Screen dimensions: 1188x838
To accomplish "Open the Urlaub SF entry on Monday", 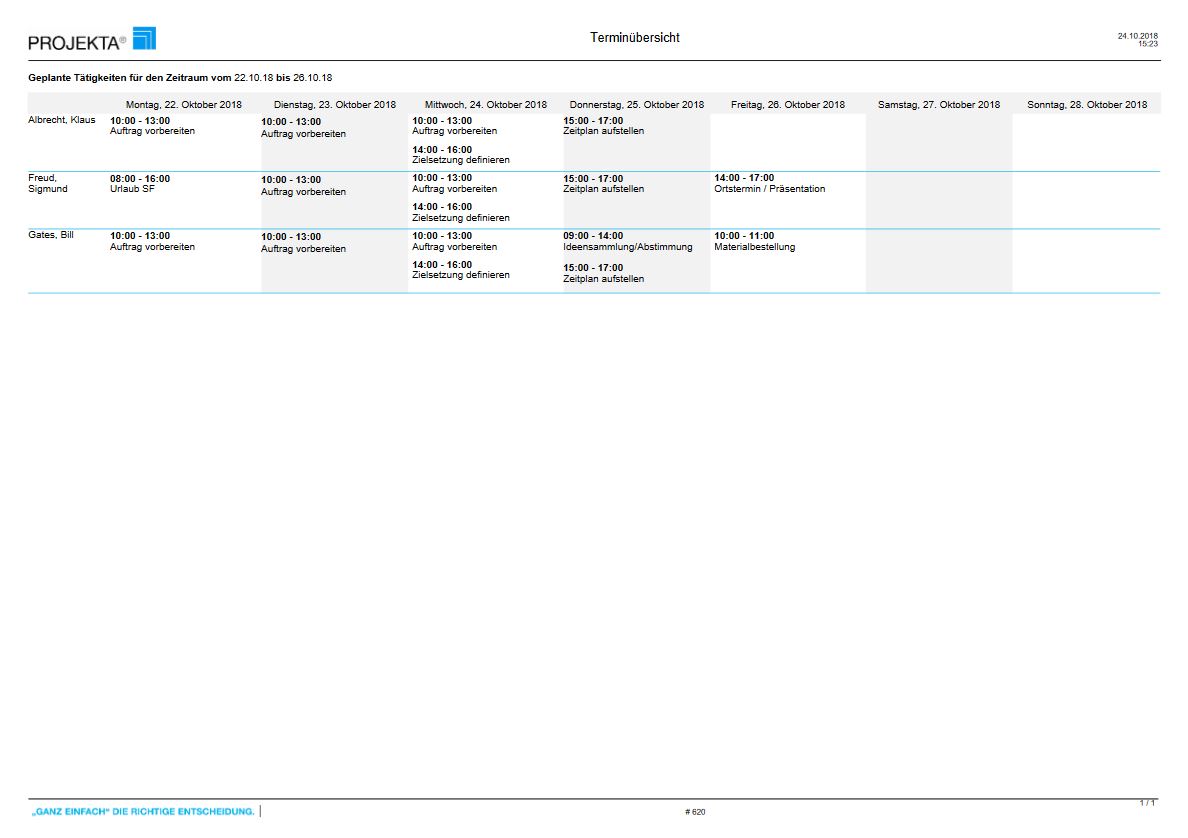I will pos(132,189).
